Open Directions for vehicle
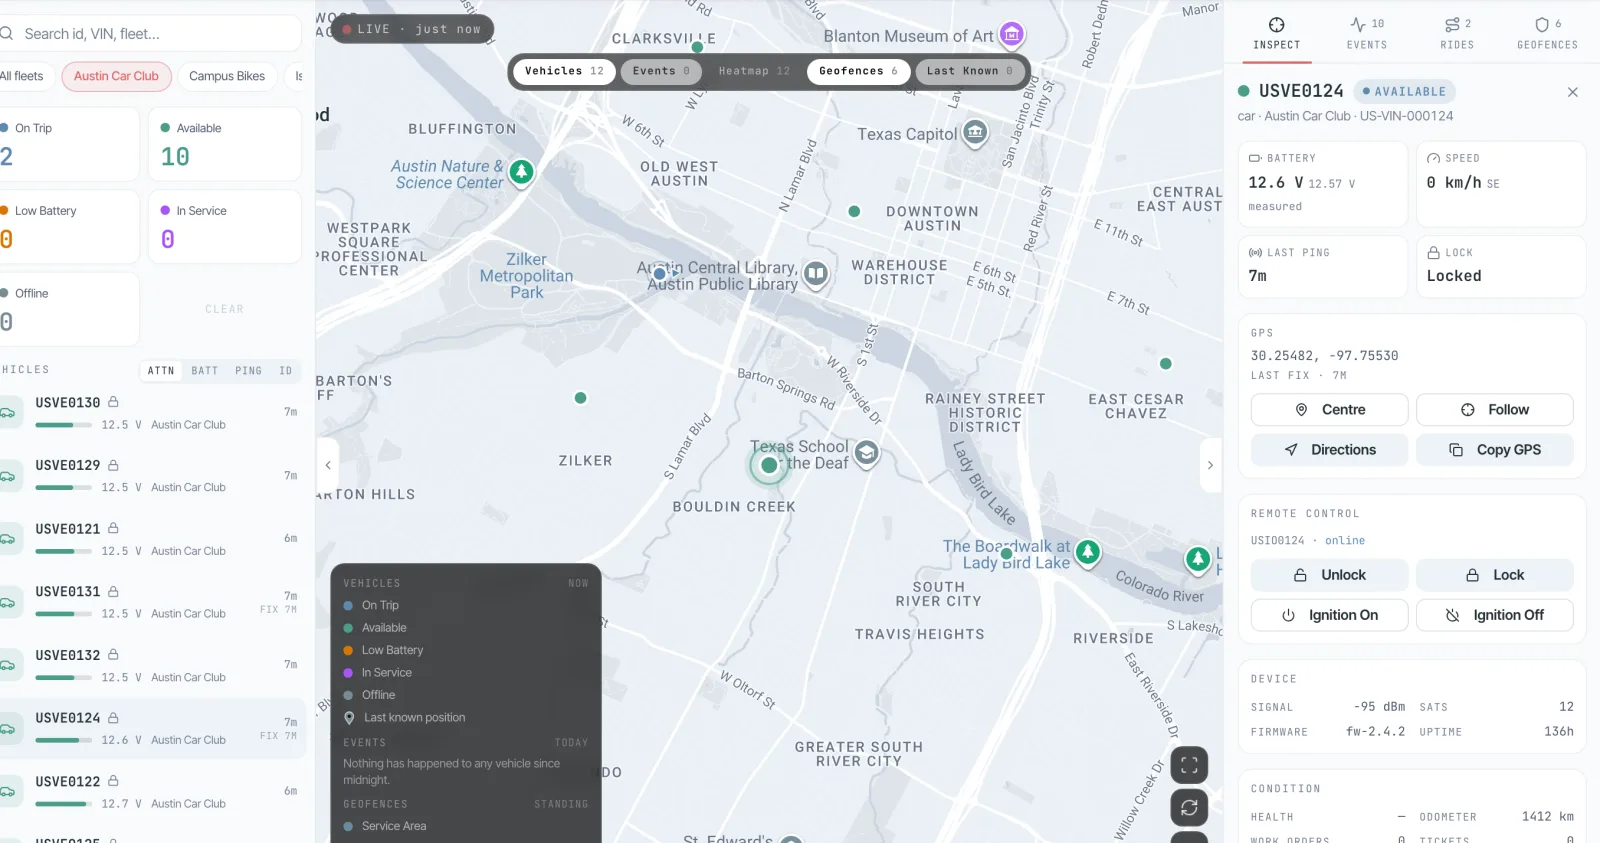Viewport: 1600px width, 843px height. coord(1329,450)
